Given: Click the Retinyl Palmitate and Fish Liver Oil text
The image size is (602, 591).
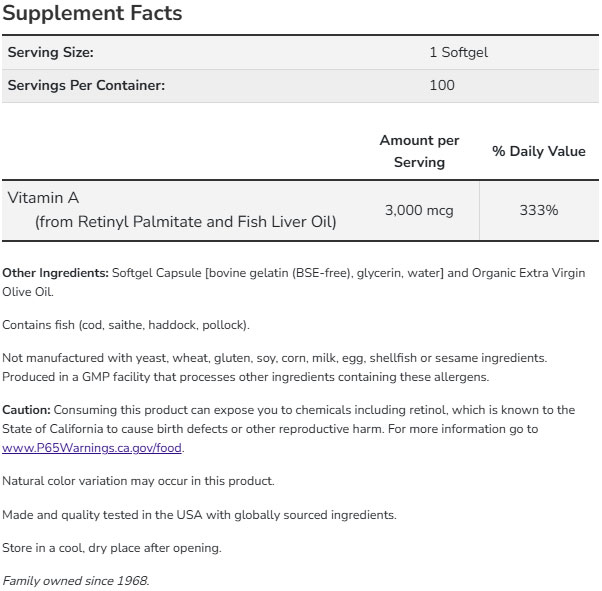Looking at the screenshot, I should coord(186,222).
